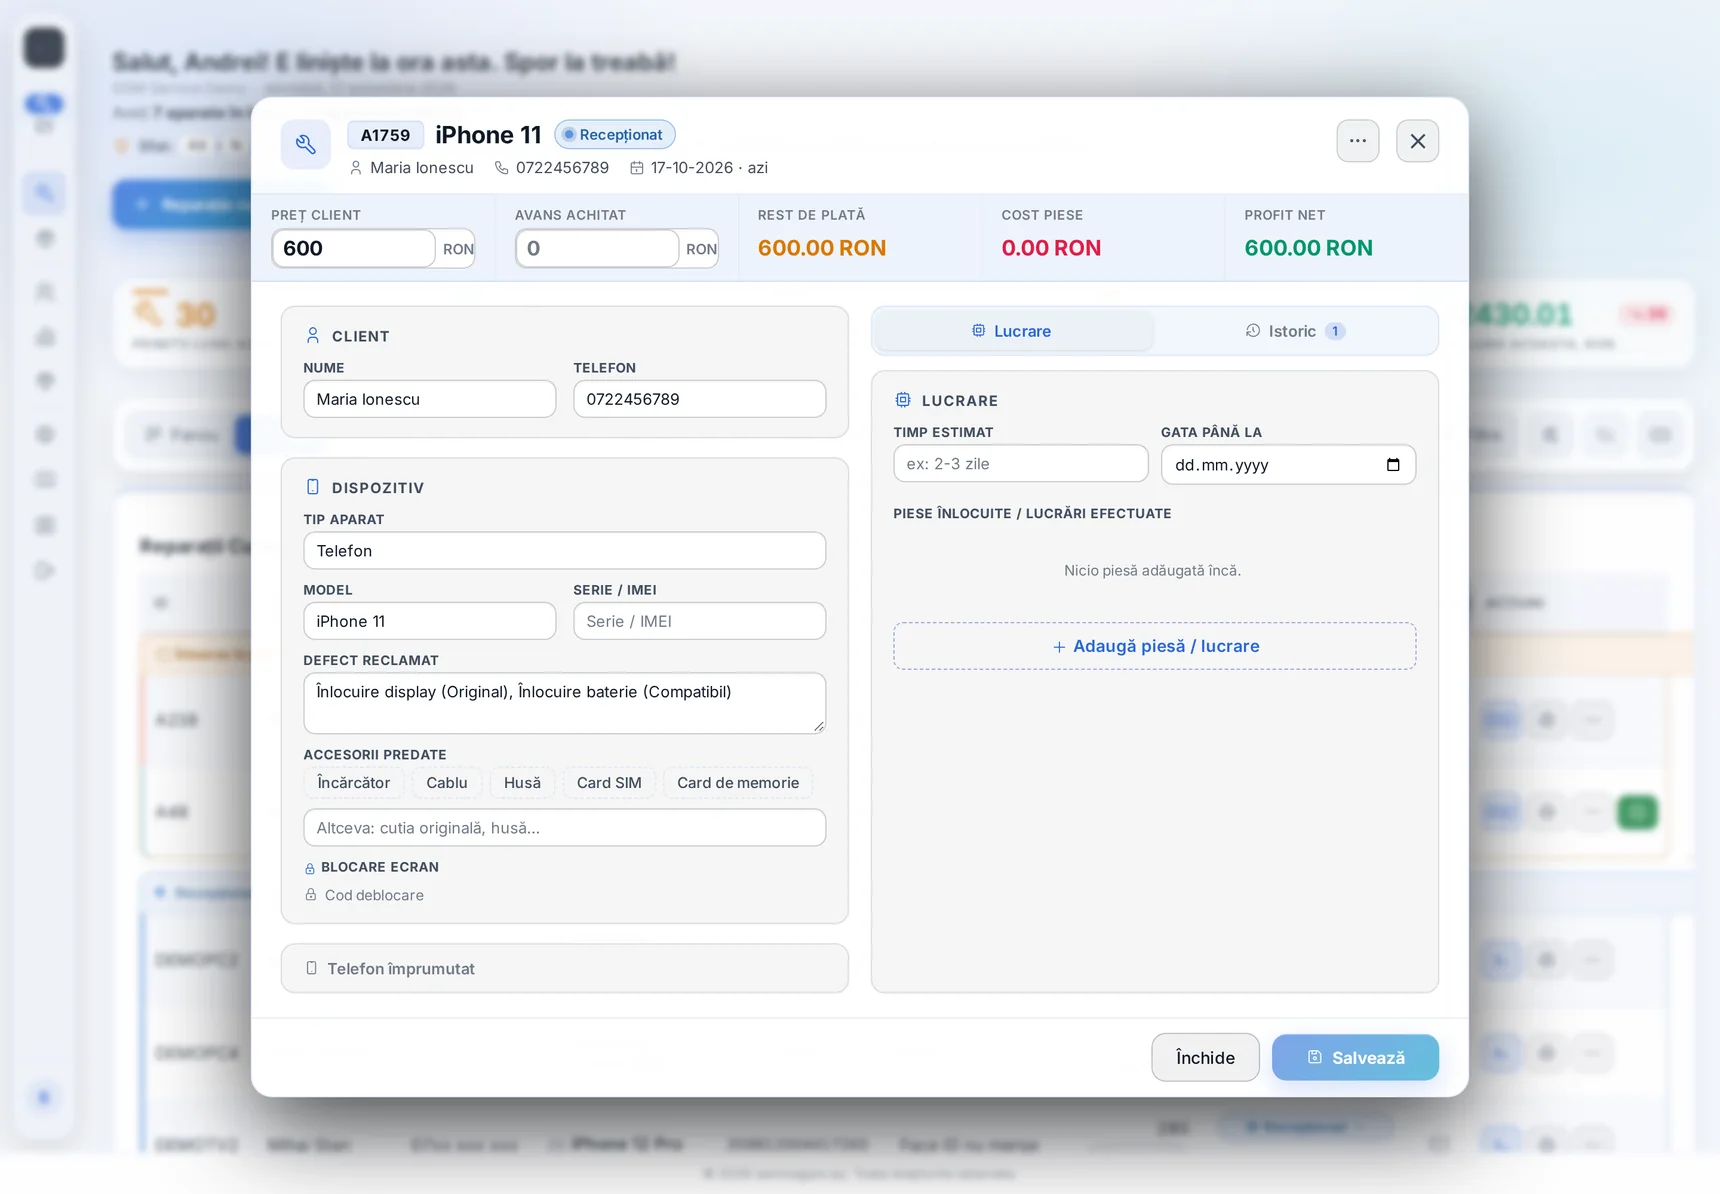The width and height of the screenshot is (1720, 1194).
Task: Open the Tip aparat field showing Telefon
Action: (565, 551)
